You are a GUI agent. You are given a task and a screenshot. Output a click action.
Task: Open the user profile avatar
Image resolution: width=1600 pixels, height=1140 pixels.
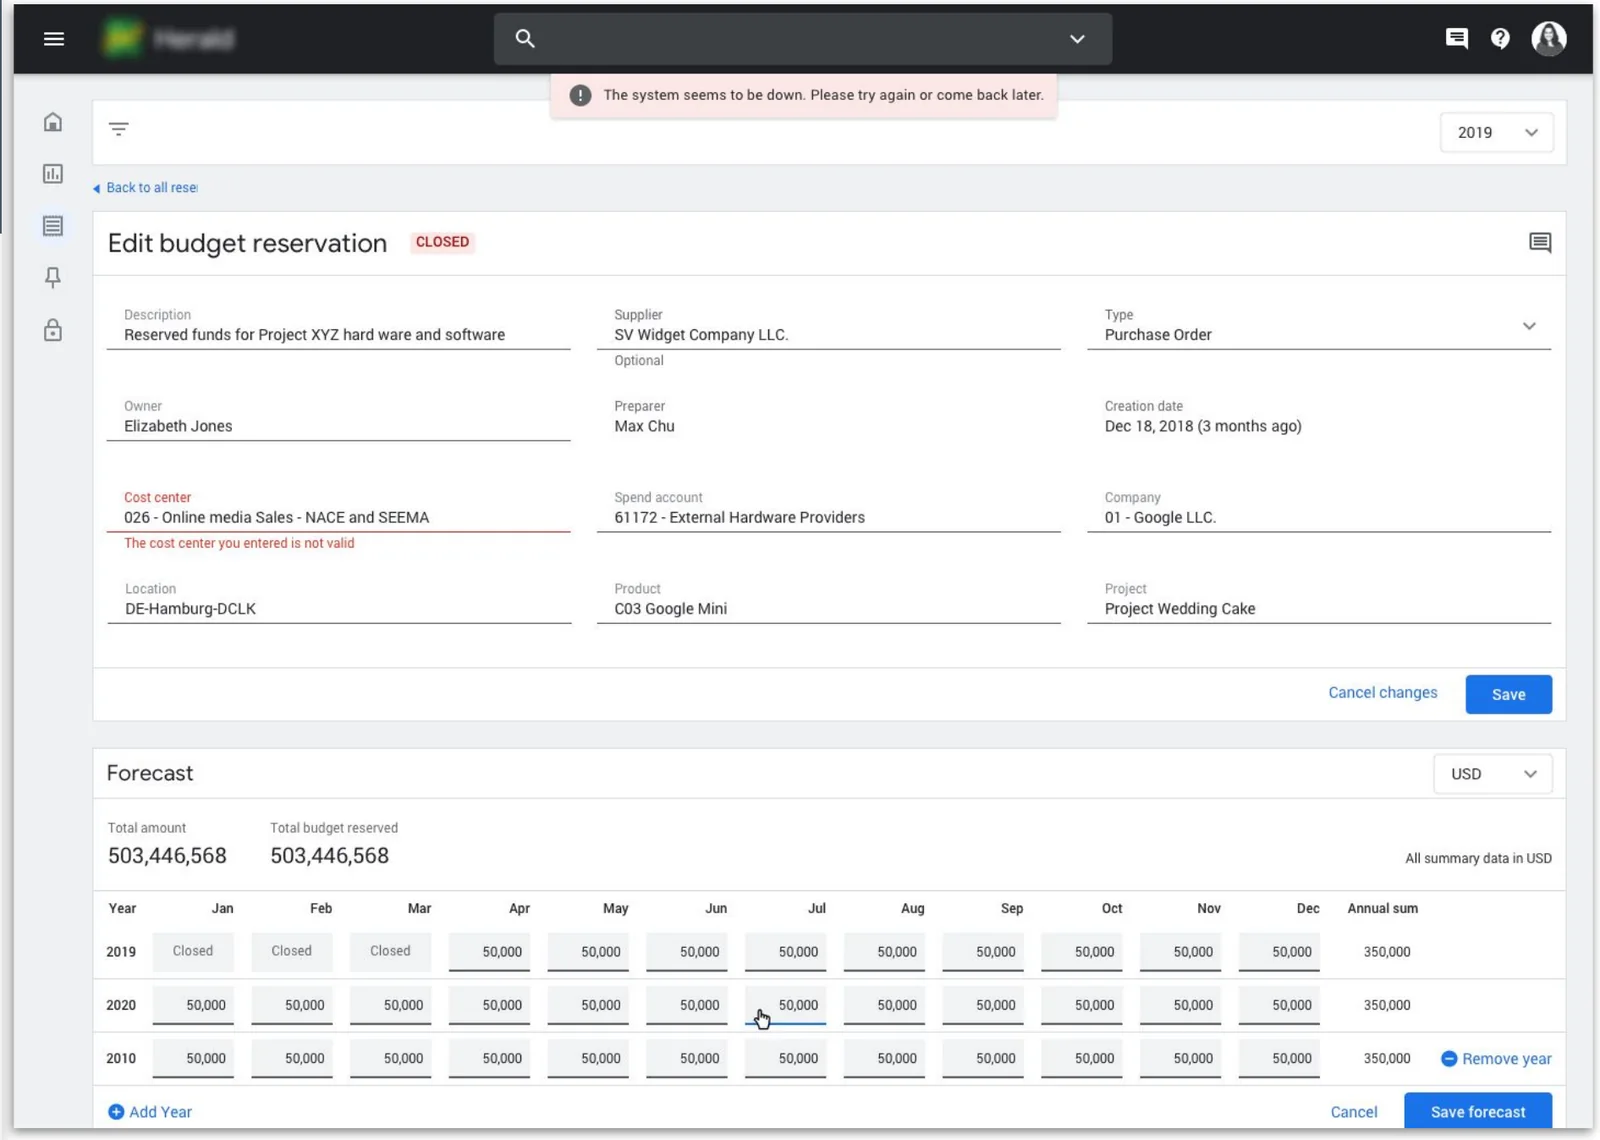(1549, 39)
